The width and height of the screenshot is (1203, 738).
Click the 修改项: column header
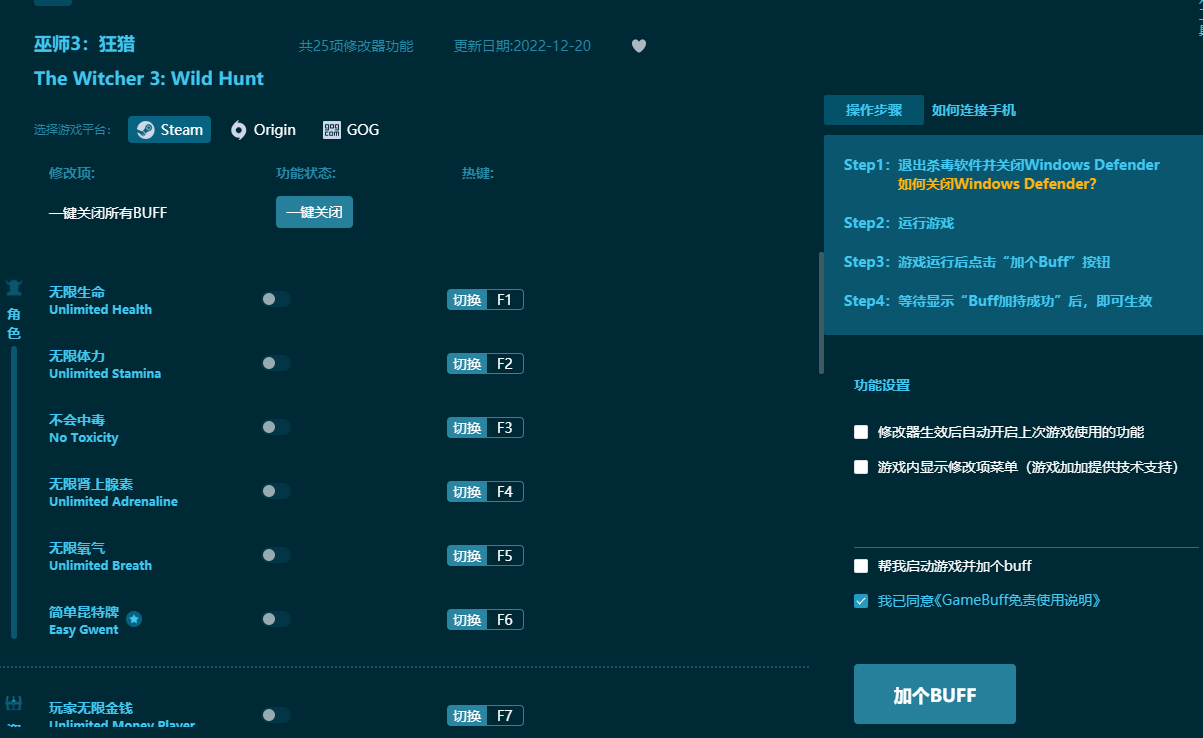[72, 173]
